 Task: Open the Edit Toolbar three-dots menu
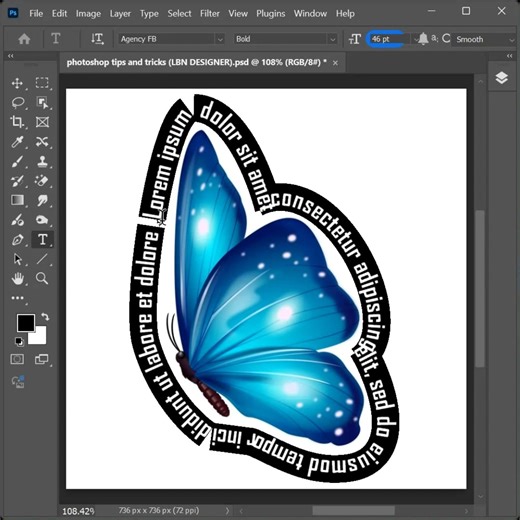tap(17, 298)
